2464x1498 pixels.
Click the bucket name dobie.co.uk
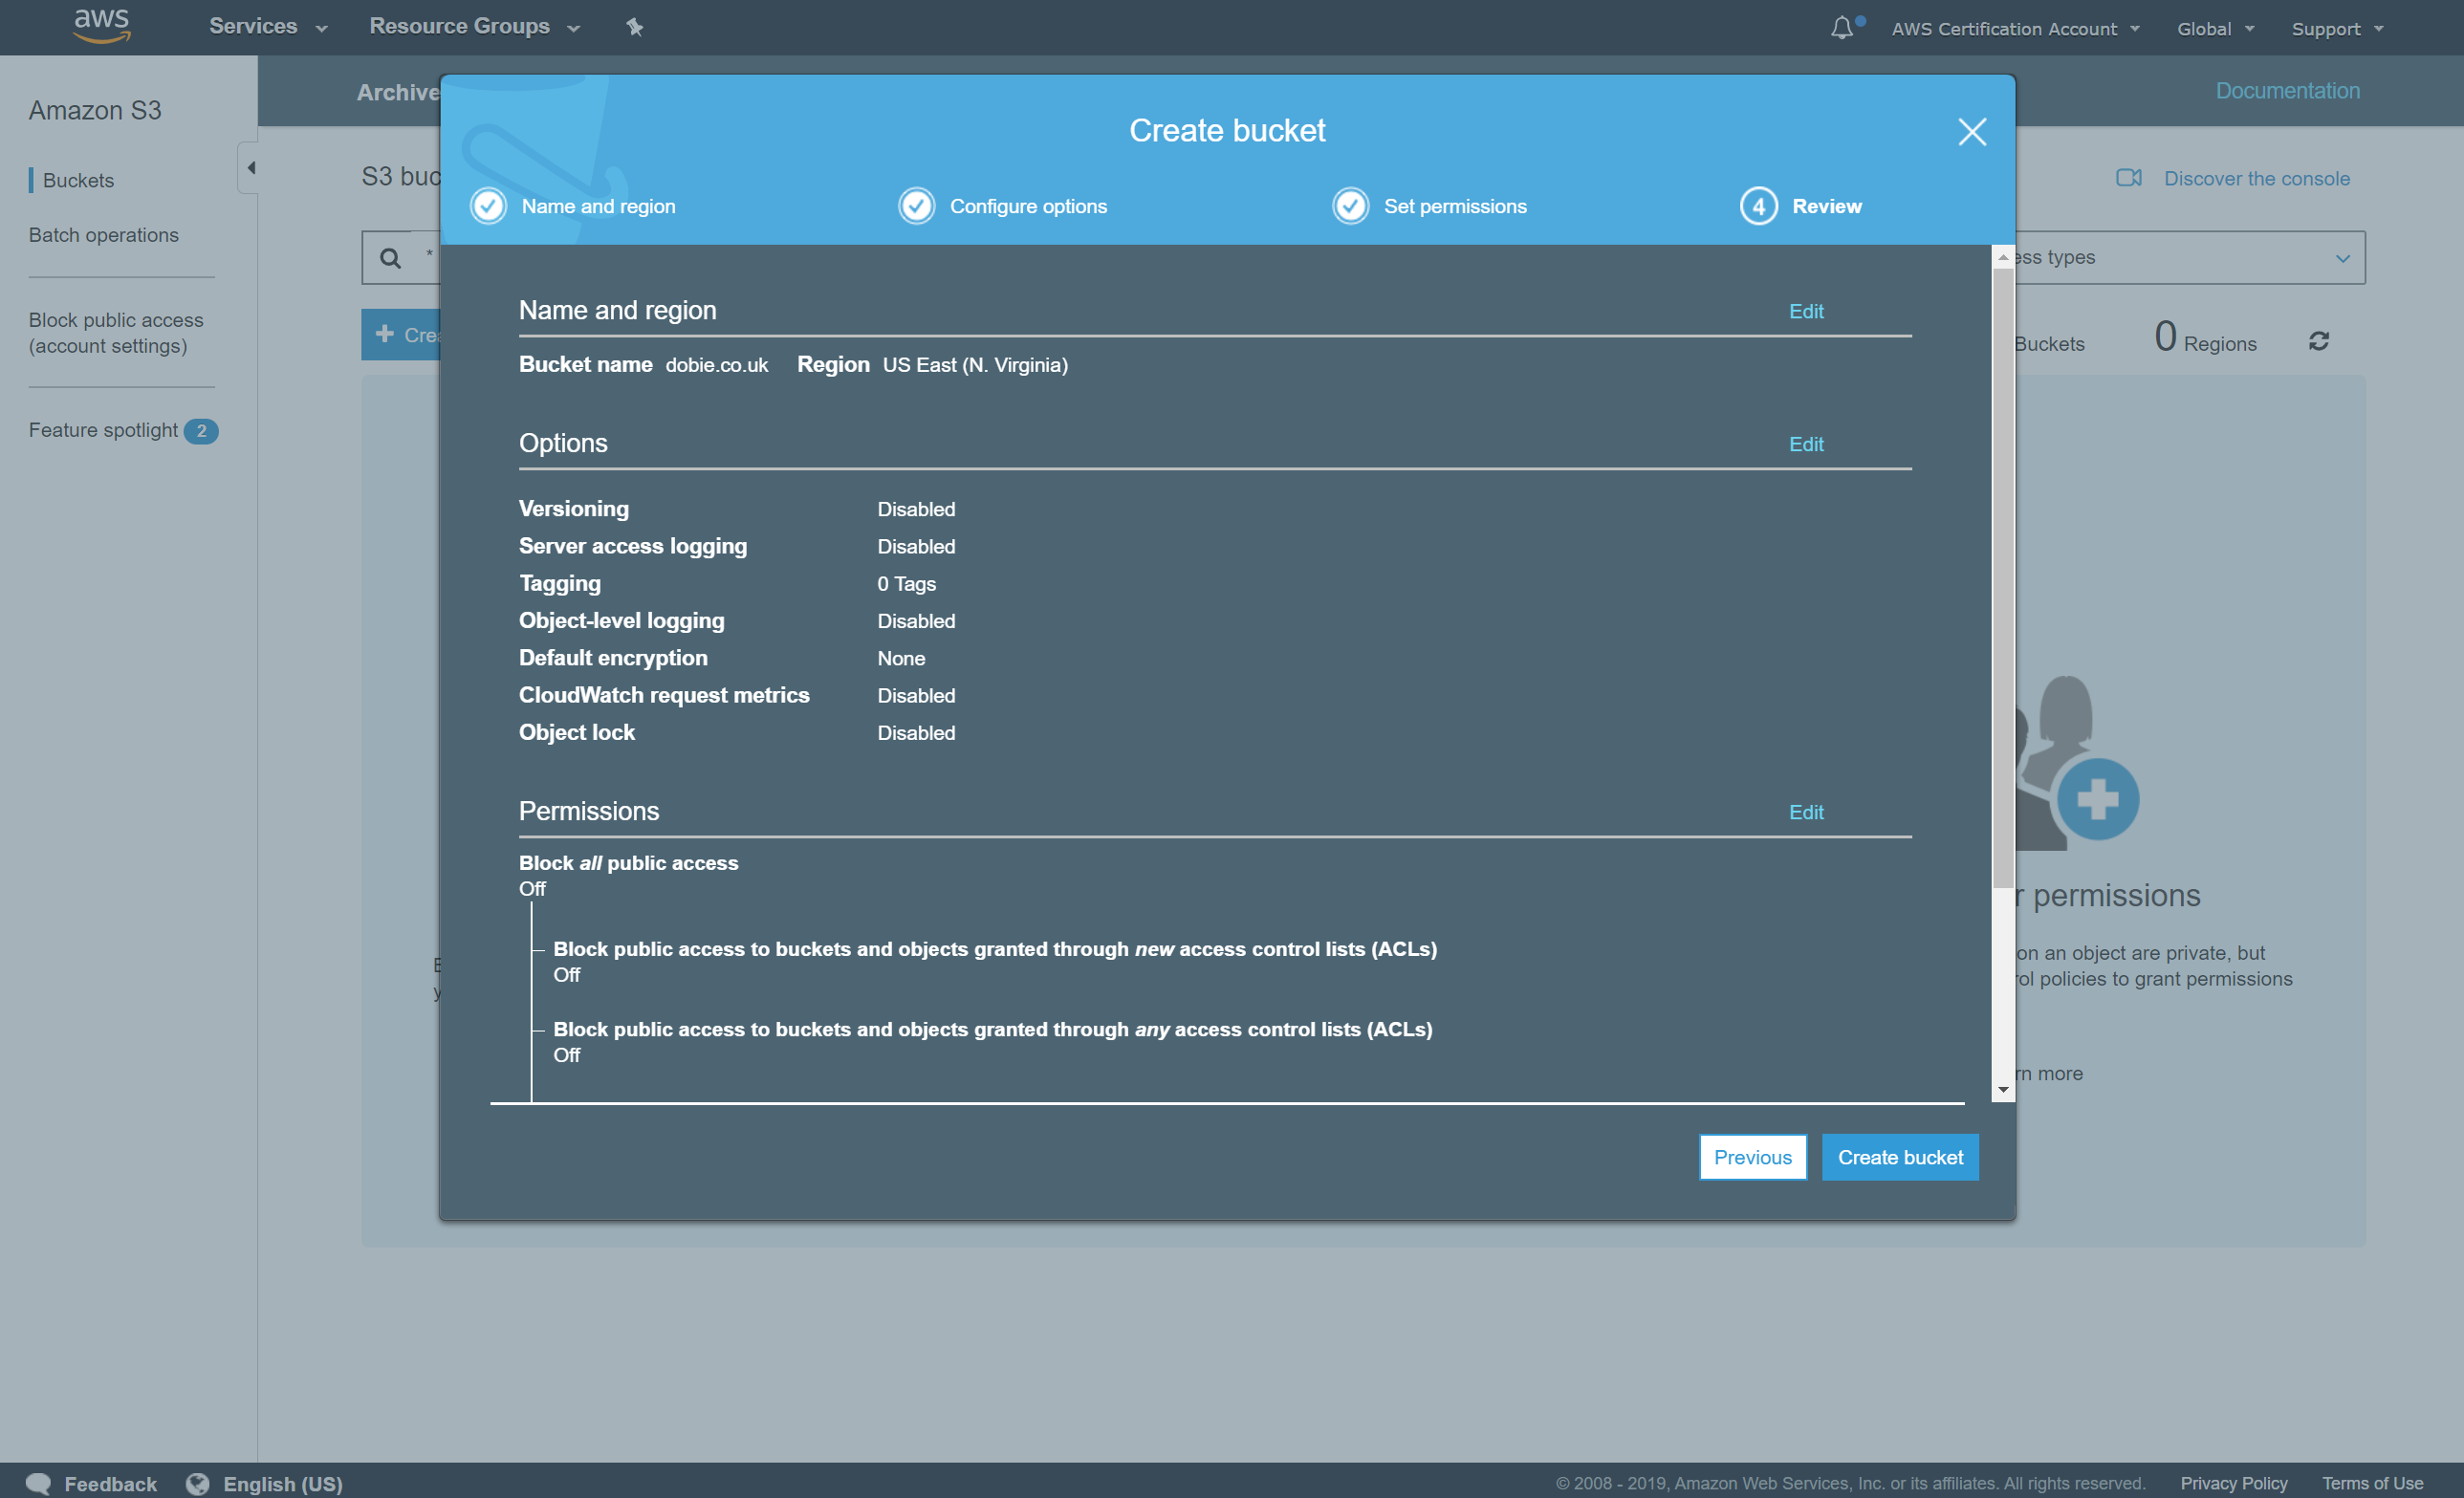click(717, 365)
